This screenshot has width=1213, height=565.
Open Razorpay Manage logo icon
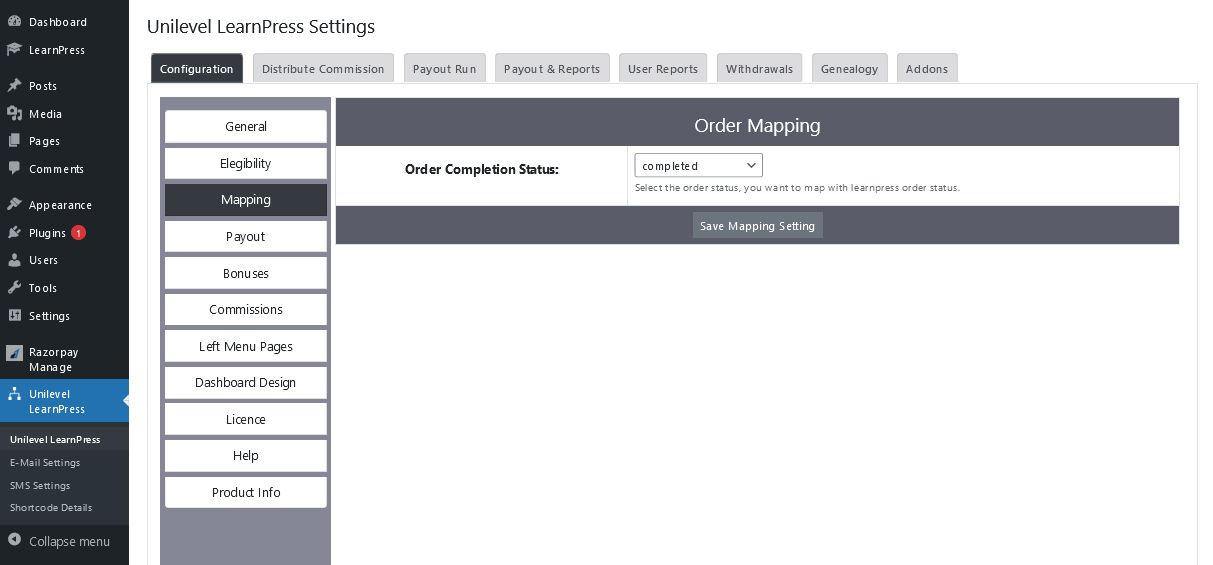pos(14,353)
